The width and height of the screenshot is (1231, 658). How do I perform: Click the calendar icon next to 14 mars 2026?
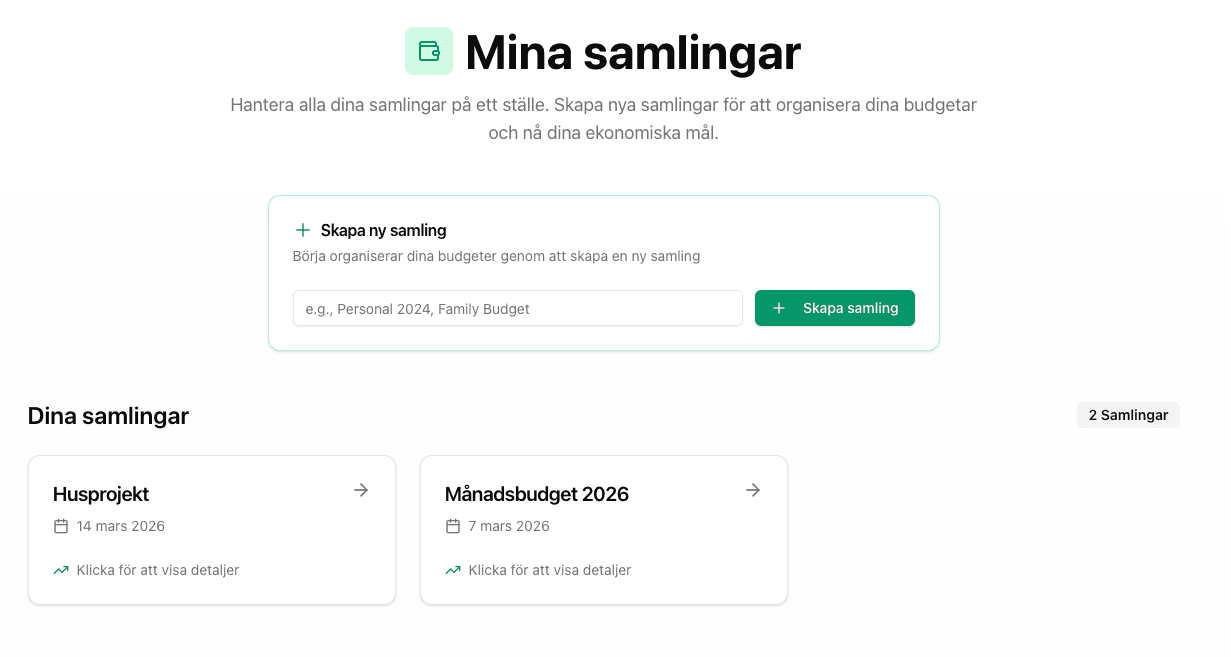click(x=60, y=526)
